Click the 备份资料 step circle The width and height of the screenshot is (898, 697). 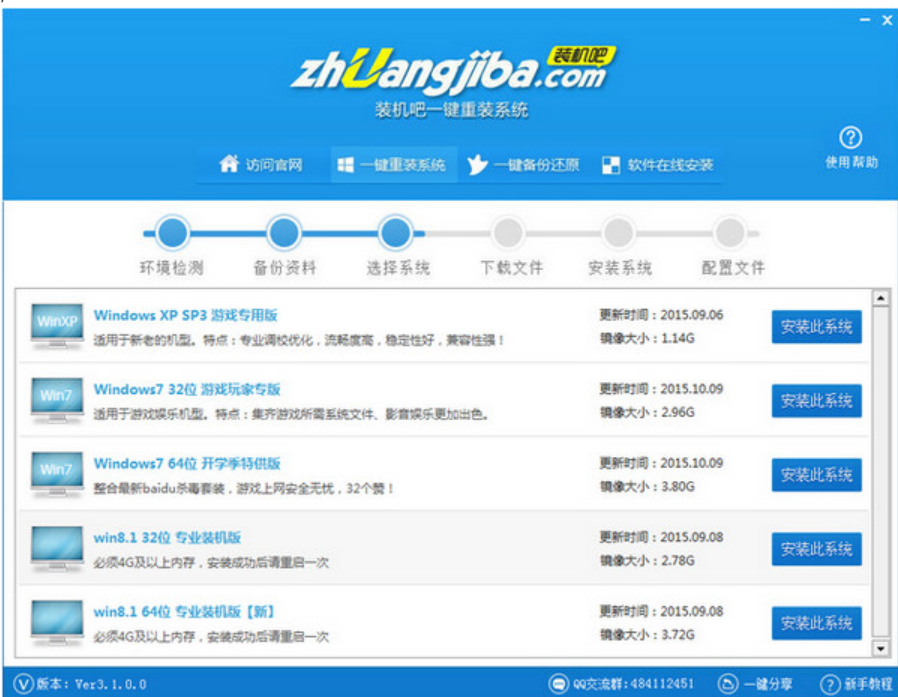coord(284,233)
